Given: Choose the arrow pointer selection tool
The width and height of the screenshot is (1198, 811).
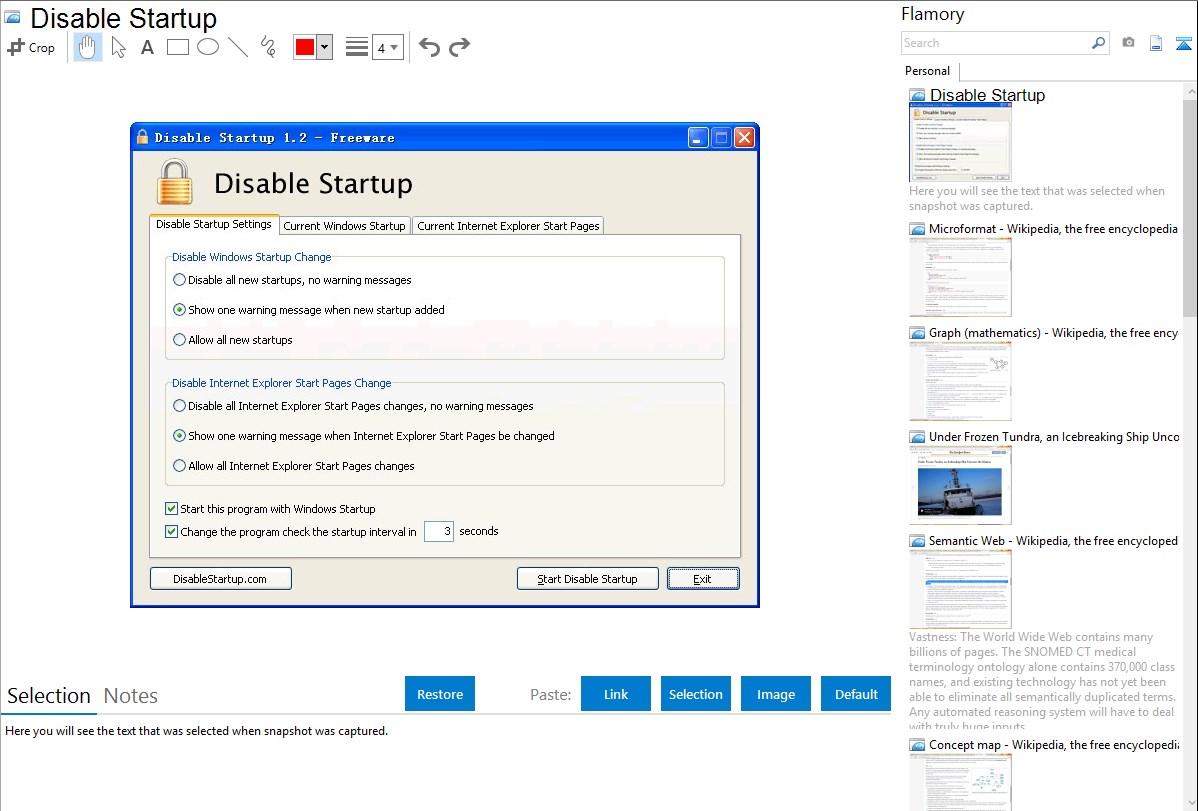Looking at the screenshot, I should [x=118, y=47].
